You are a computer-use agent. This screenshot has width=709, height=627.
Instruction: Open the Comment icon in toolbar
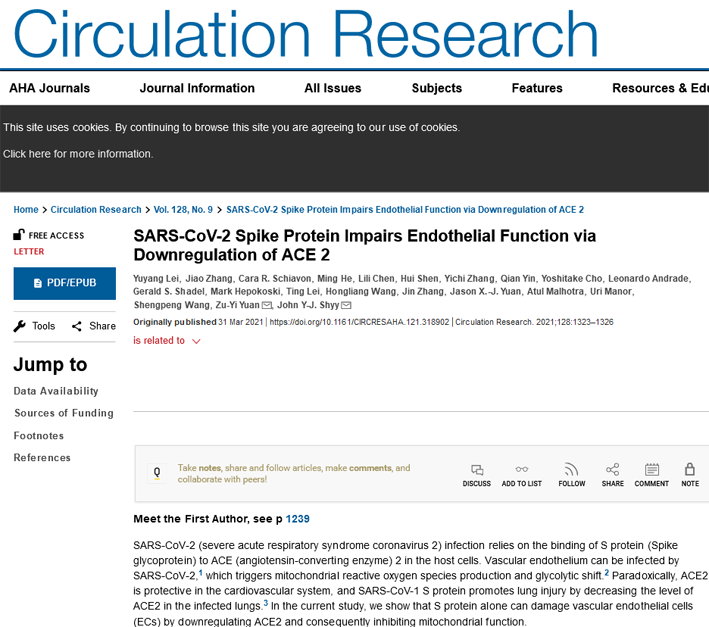tap(651, 470)
